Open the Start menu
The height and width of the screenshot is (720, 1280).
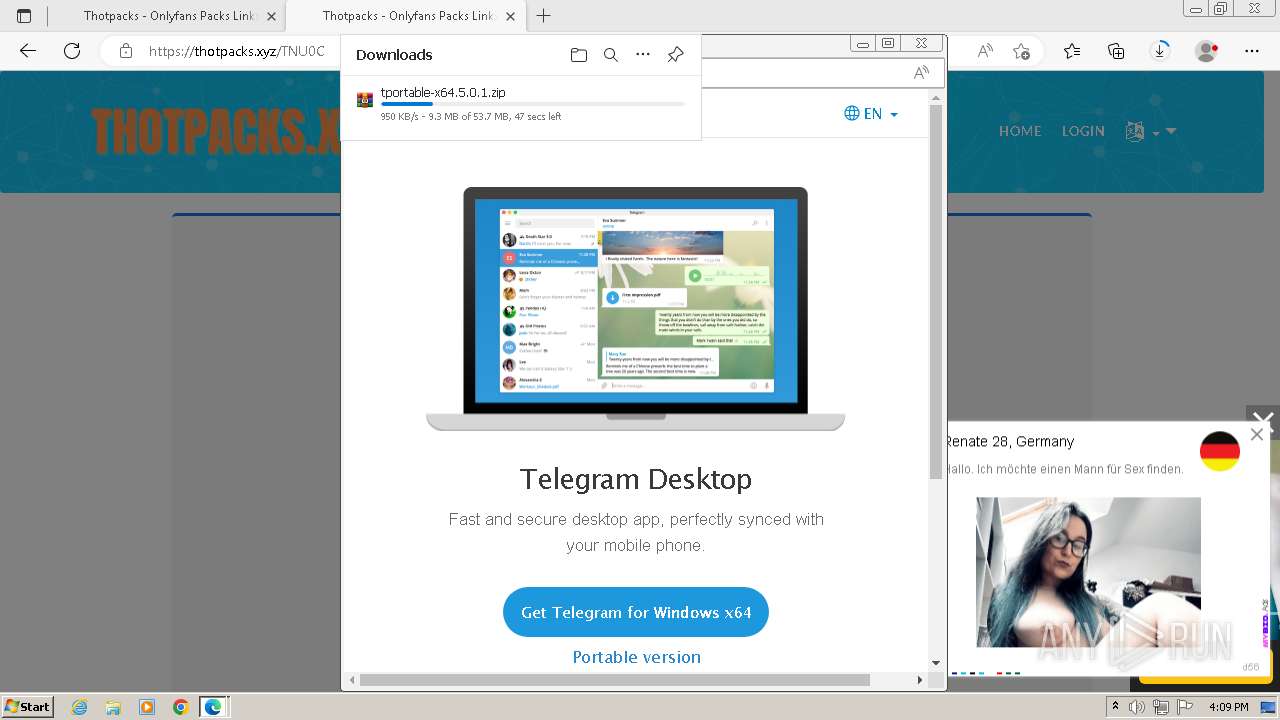click(x=28, y=706)
